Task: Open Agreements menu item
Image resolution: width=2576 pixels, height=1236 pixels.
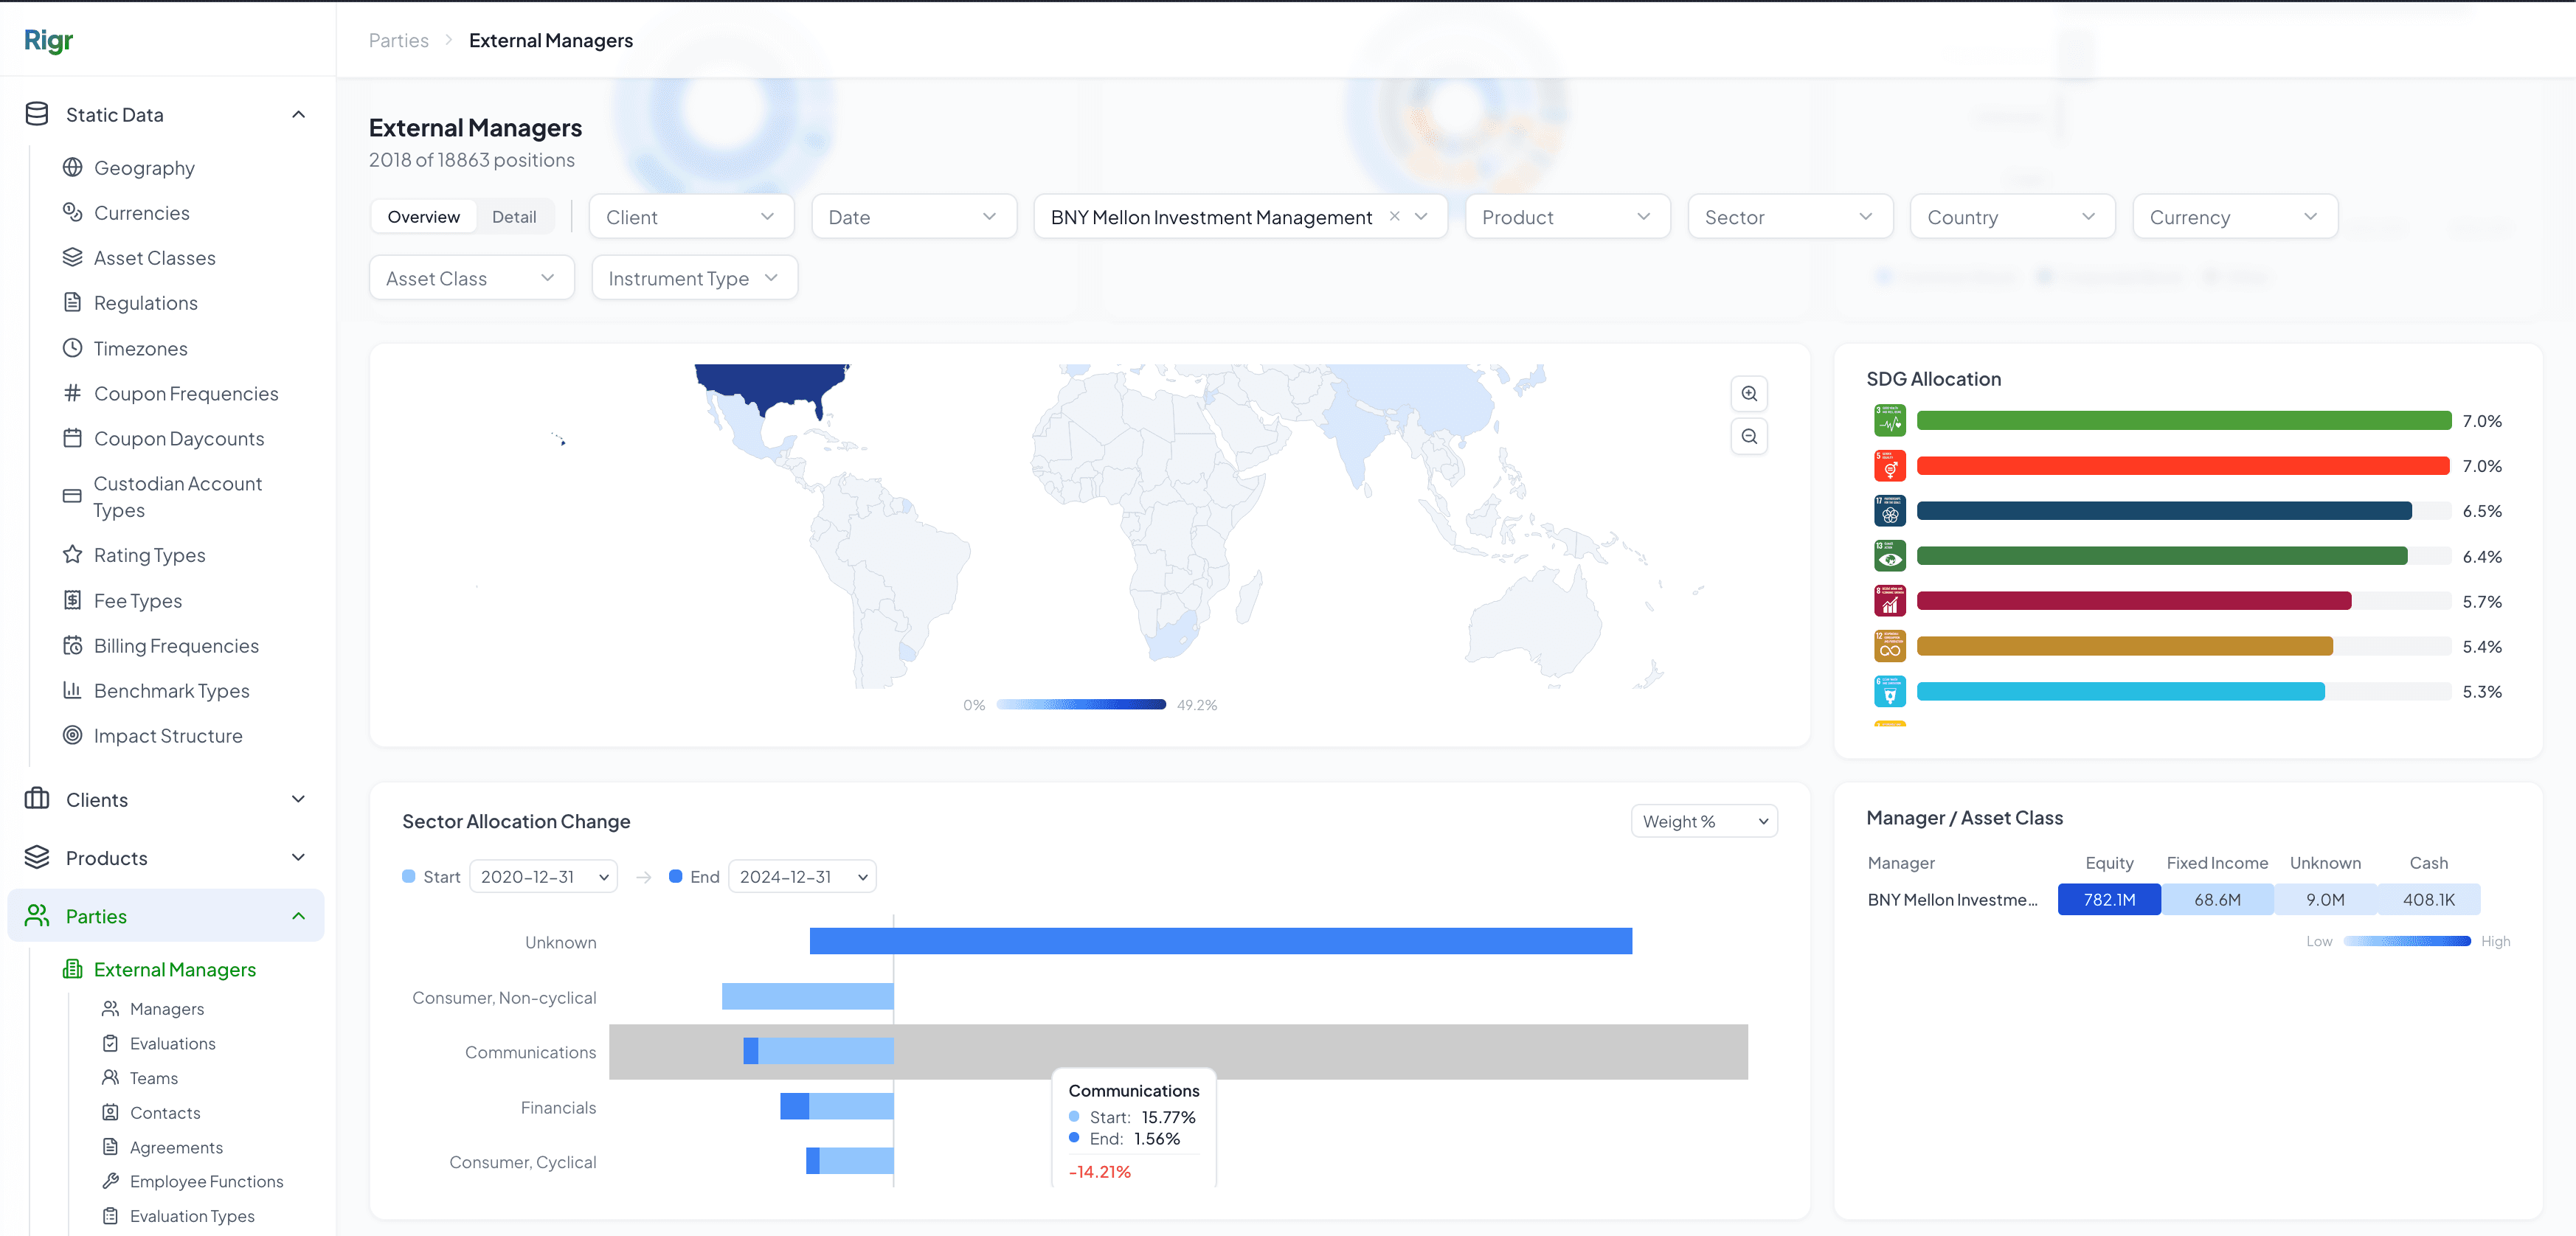Action: pos(176,1147)
